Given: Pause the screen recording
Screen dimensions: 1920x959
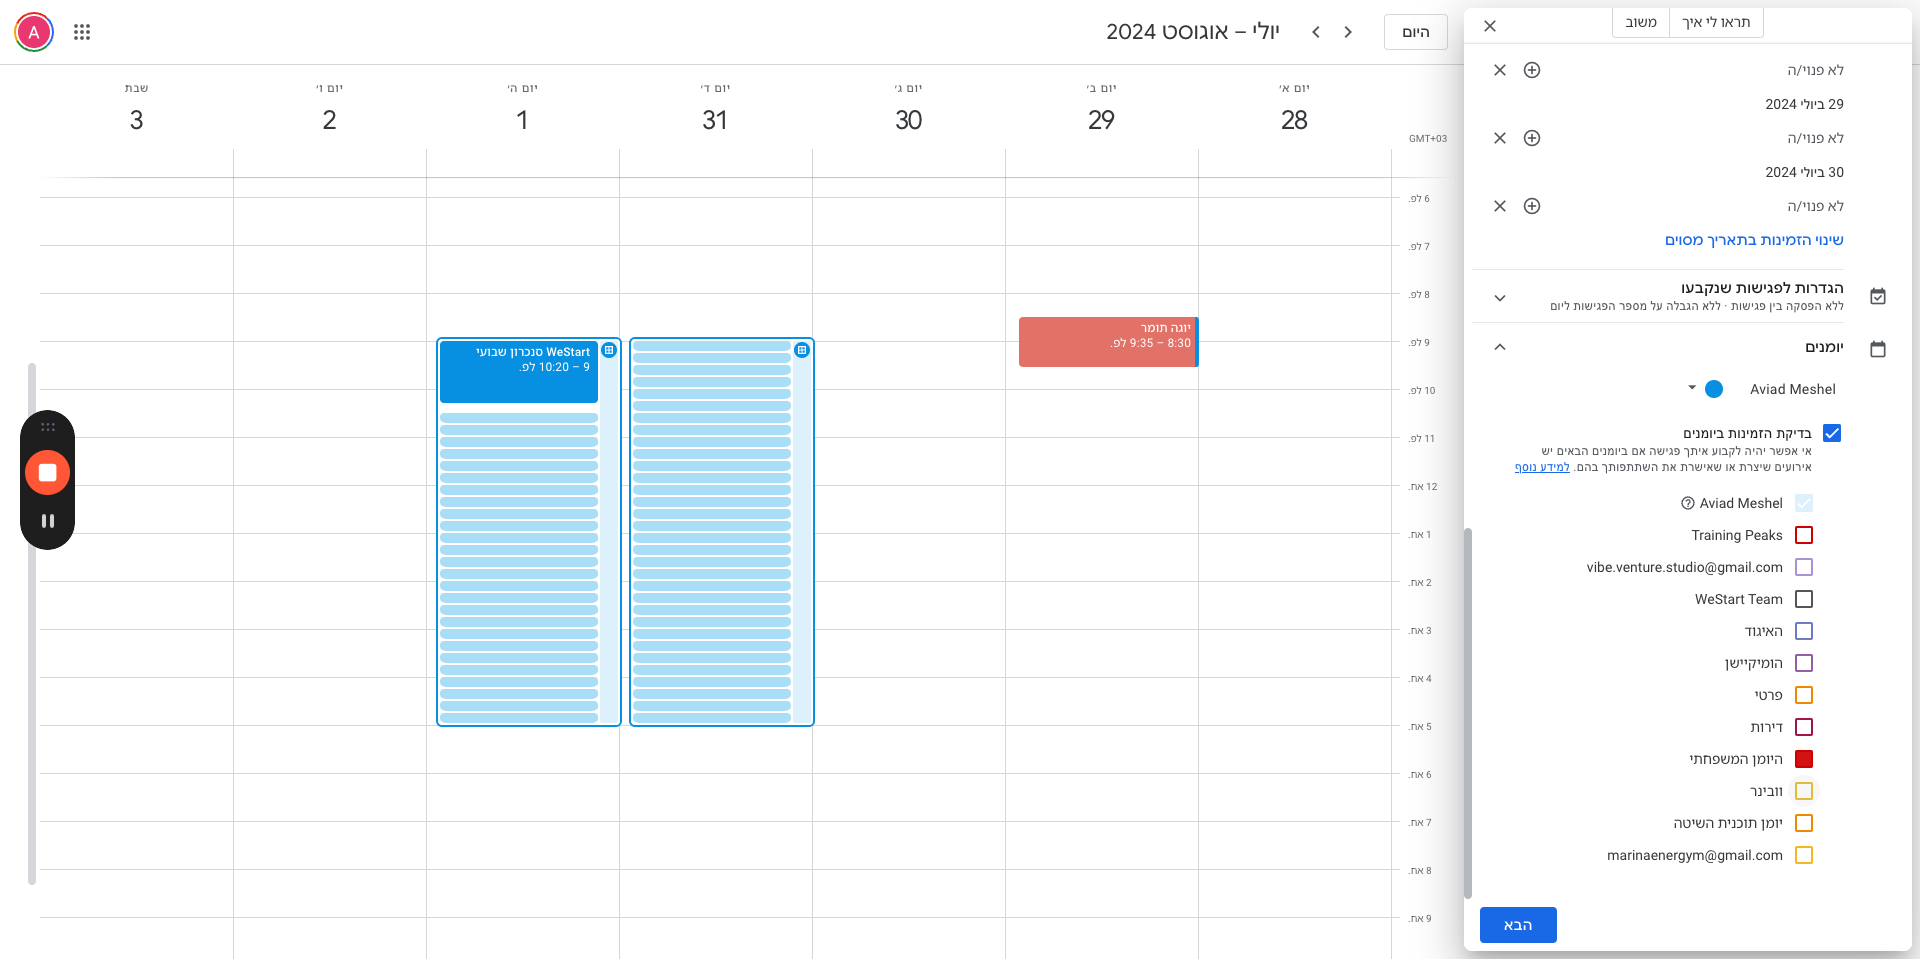Looking at the screenshot, I should click(x=47, y=521).
